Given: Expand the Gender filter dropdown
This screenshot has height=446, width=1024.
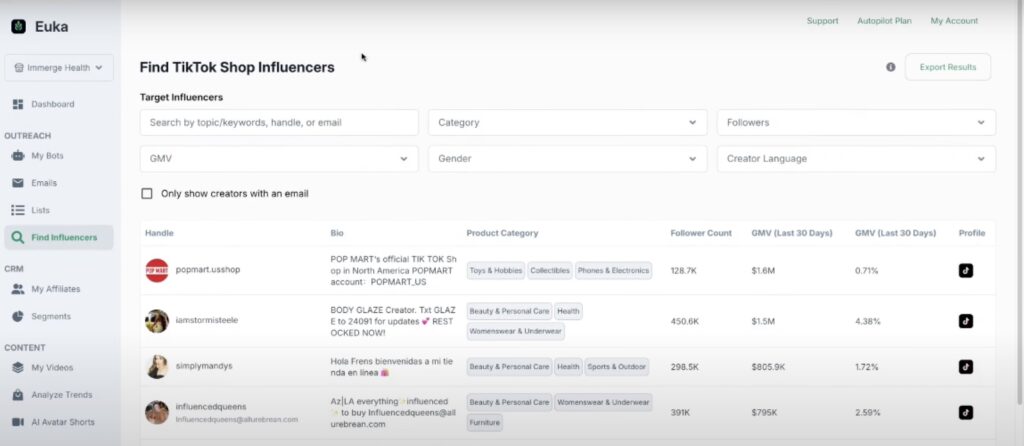Looking at the screenshot, I should 568,159.
